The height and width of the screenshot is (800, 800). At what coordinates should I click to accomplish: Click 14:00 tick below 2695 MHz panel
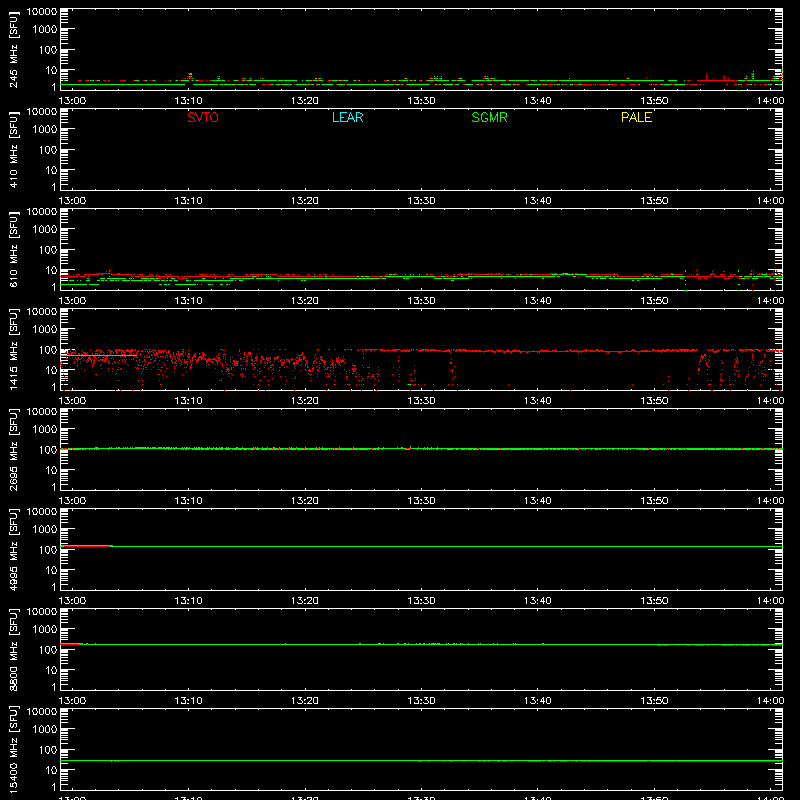(x=770, y=501)
